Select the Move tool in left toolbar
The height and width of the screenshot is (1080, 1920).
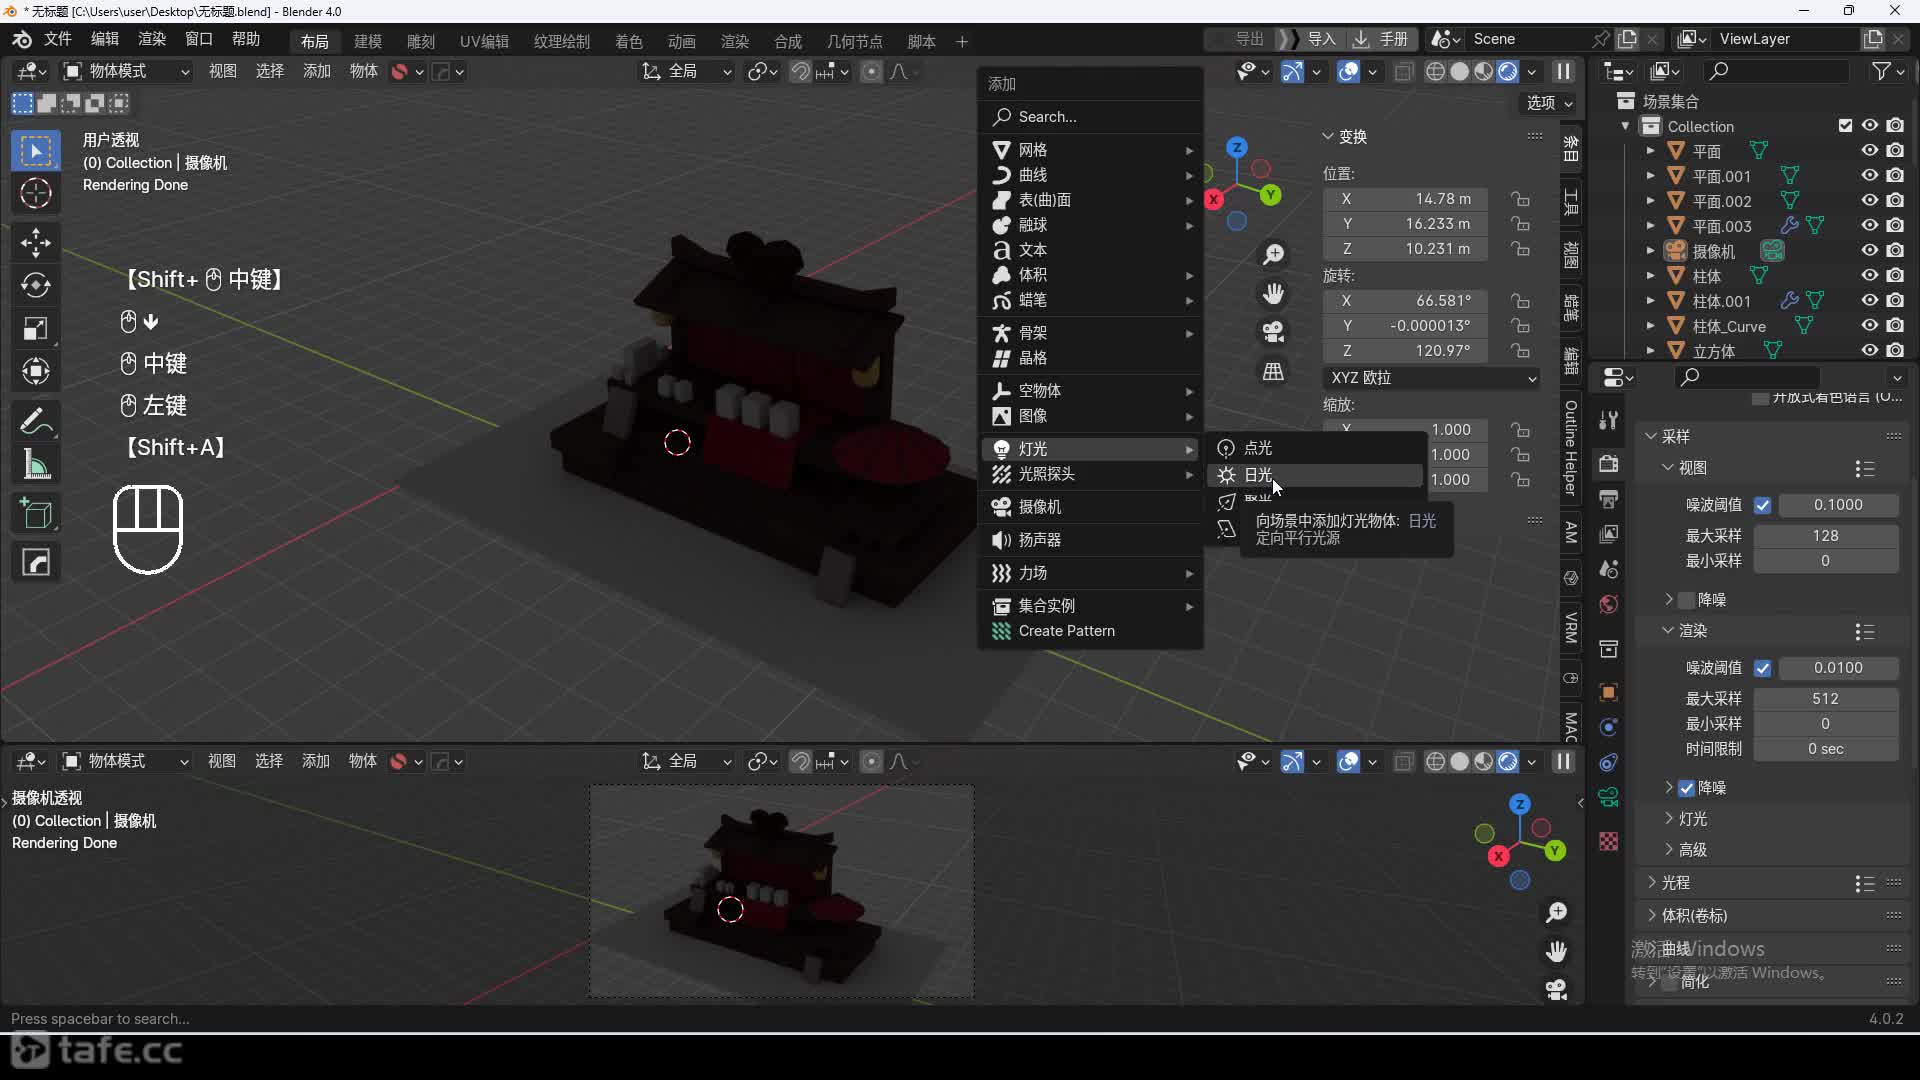(36, 242)
